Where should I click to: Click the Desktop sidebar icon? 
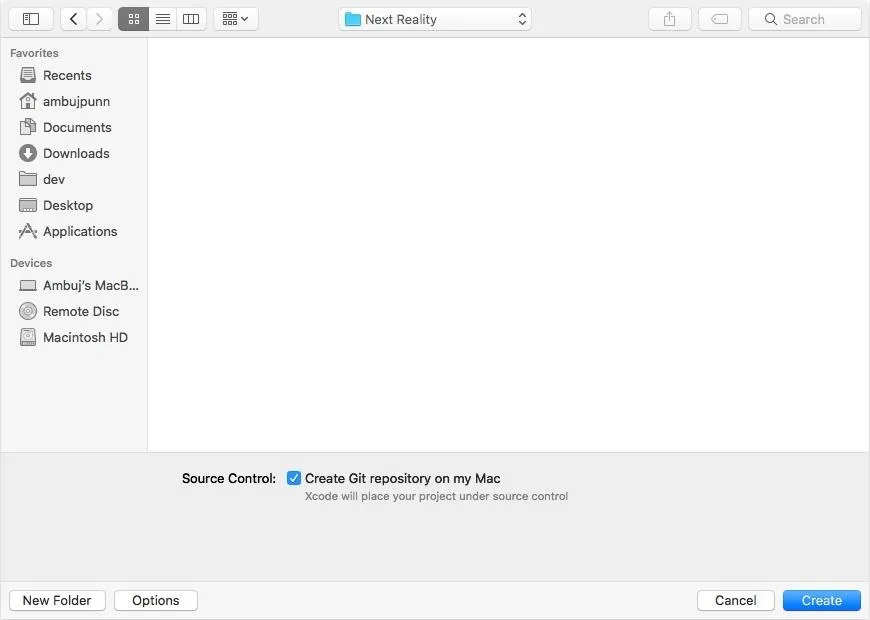pos(28,205)
